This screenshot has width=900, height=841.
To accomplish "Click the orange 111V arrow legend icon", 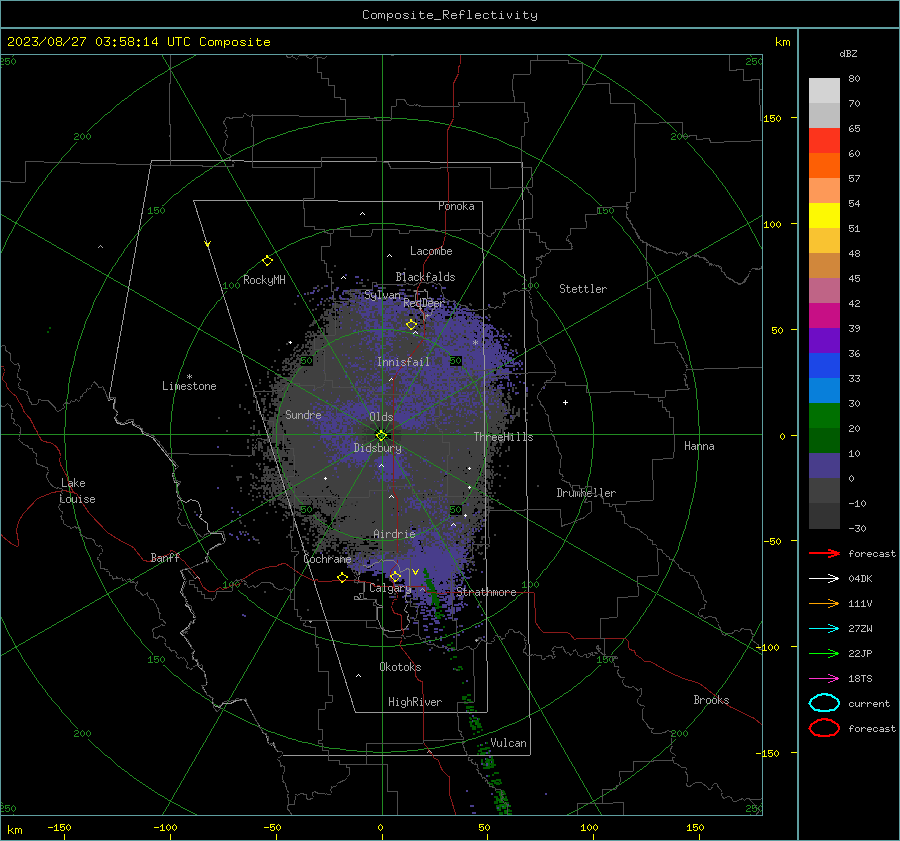I will pyautogui.click(x=824, y=603).
